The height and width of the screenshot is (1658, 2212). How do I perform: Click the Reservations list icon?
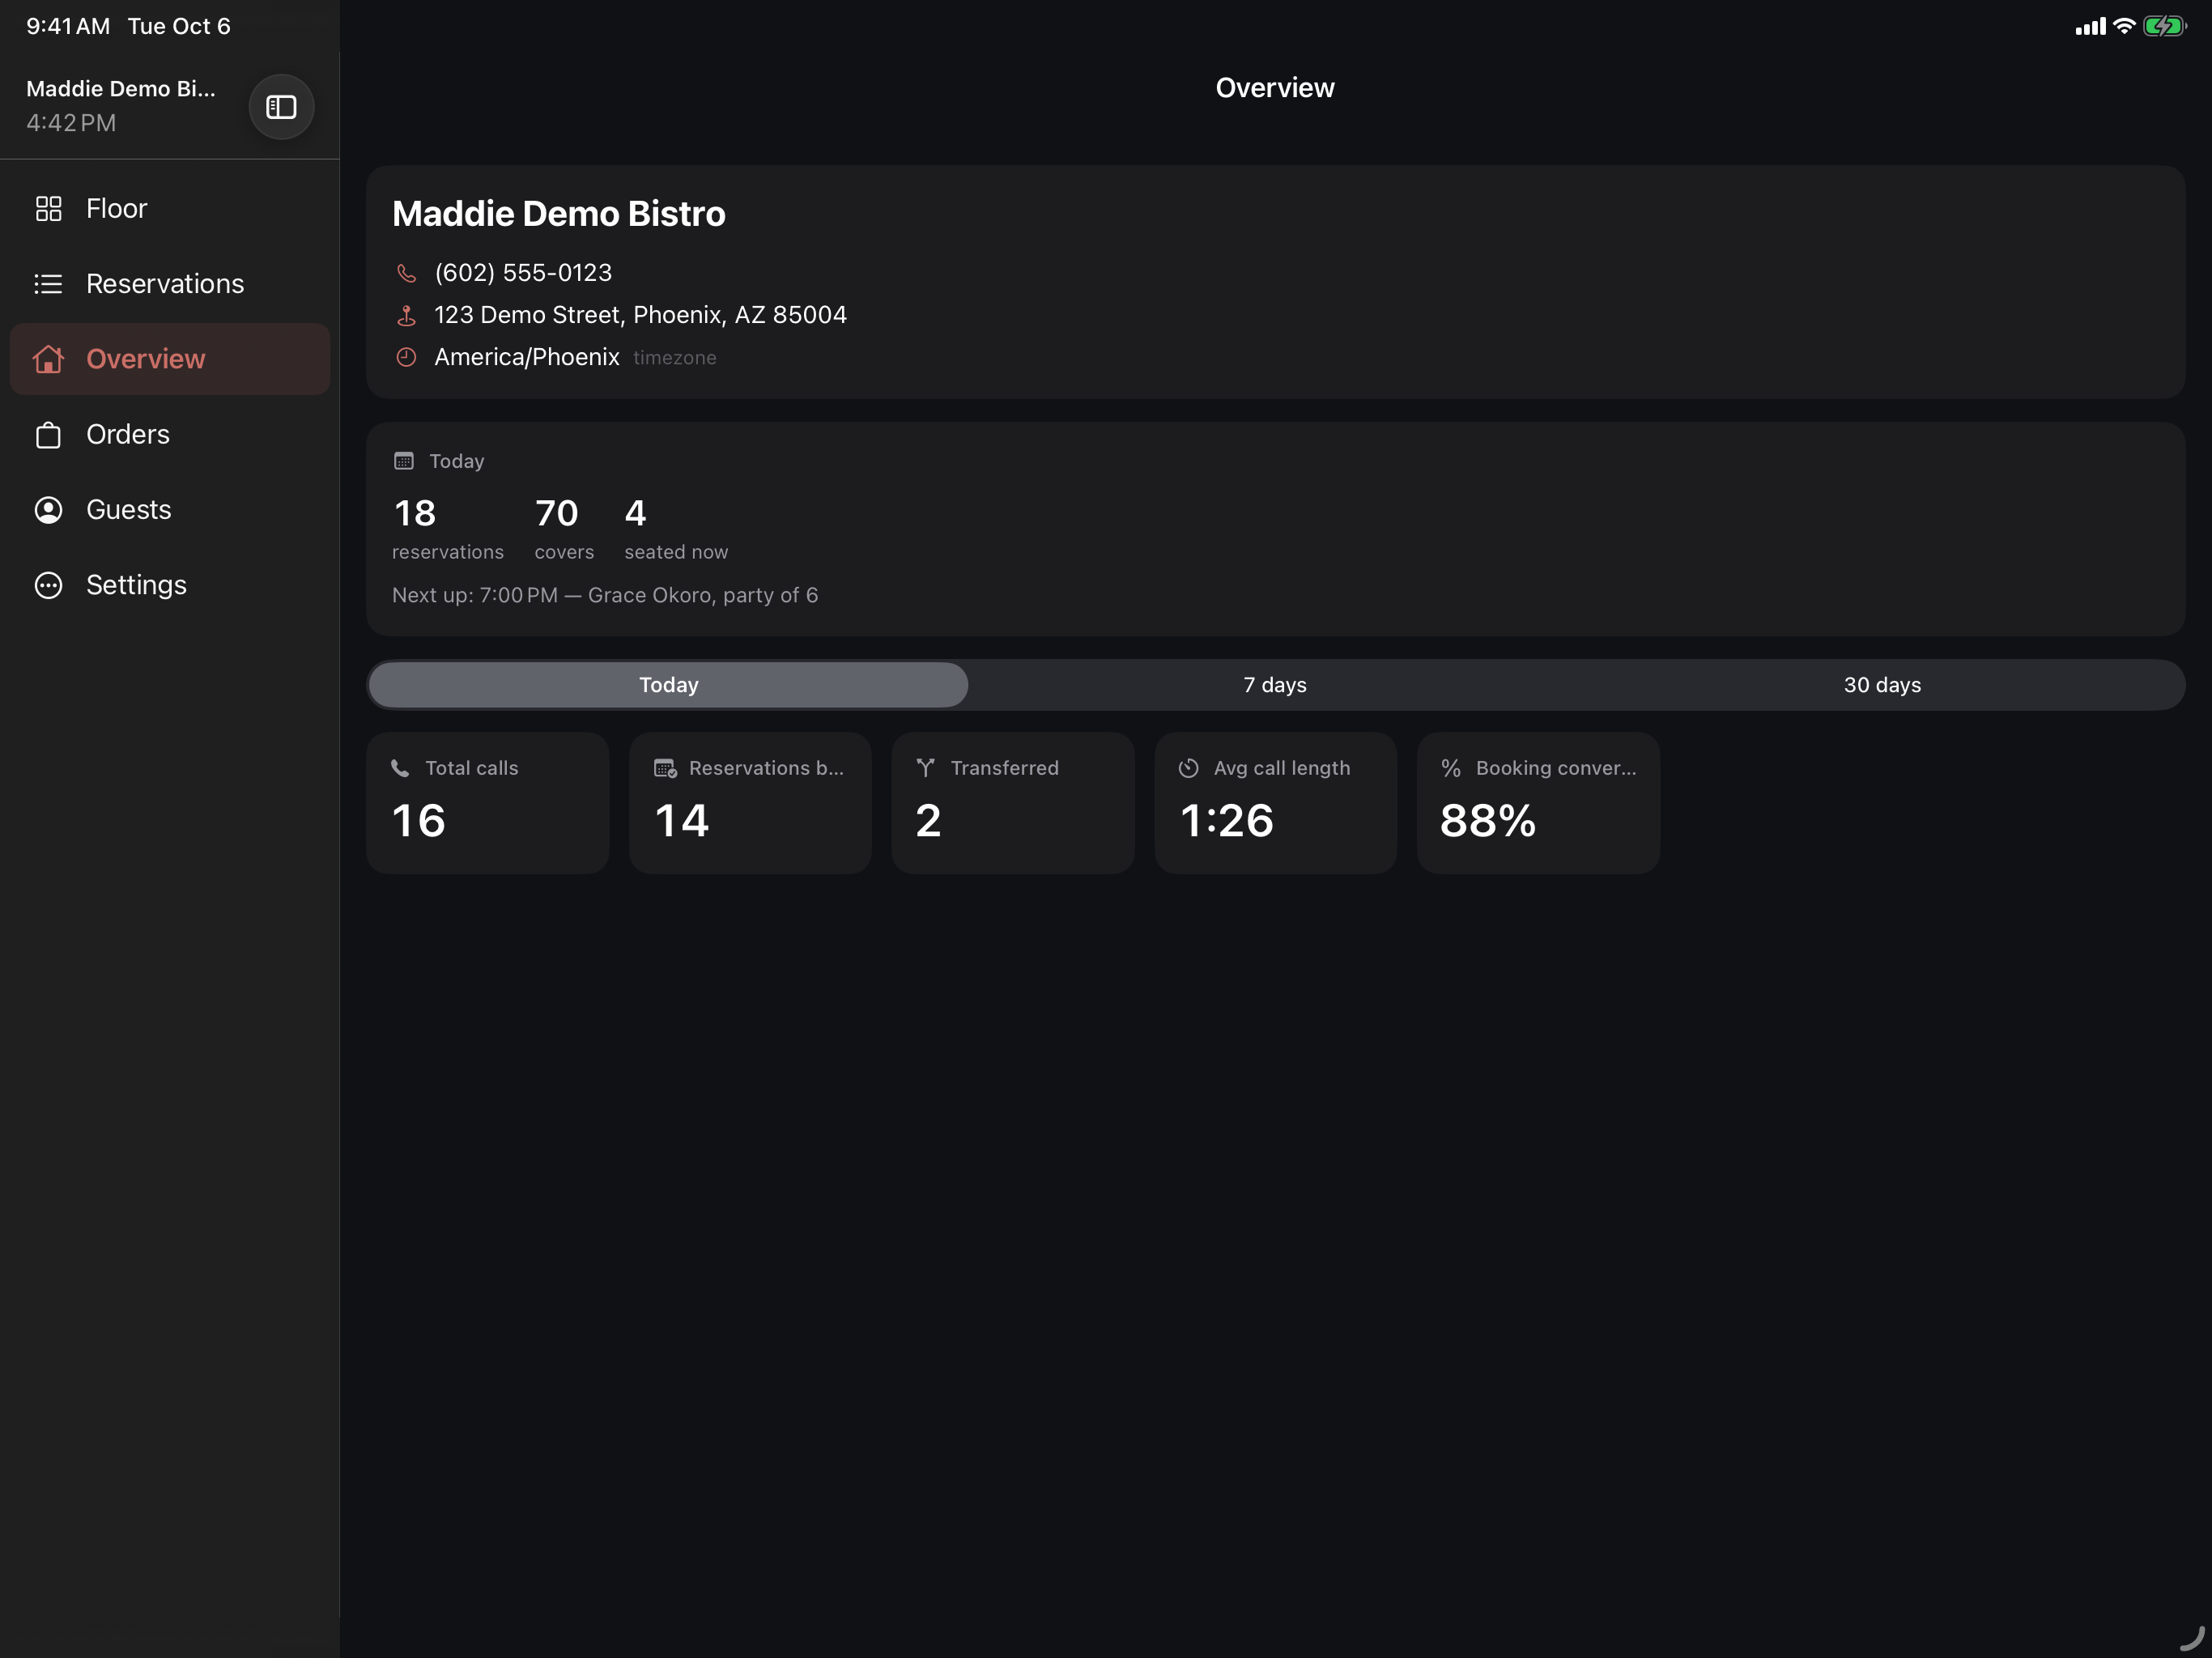click(x=48, y=284)
